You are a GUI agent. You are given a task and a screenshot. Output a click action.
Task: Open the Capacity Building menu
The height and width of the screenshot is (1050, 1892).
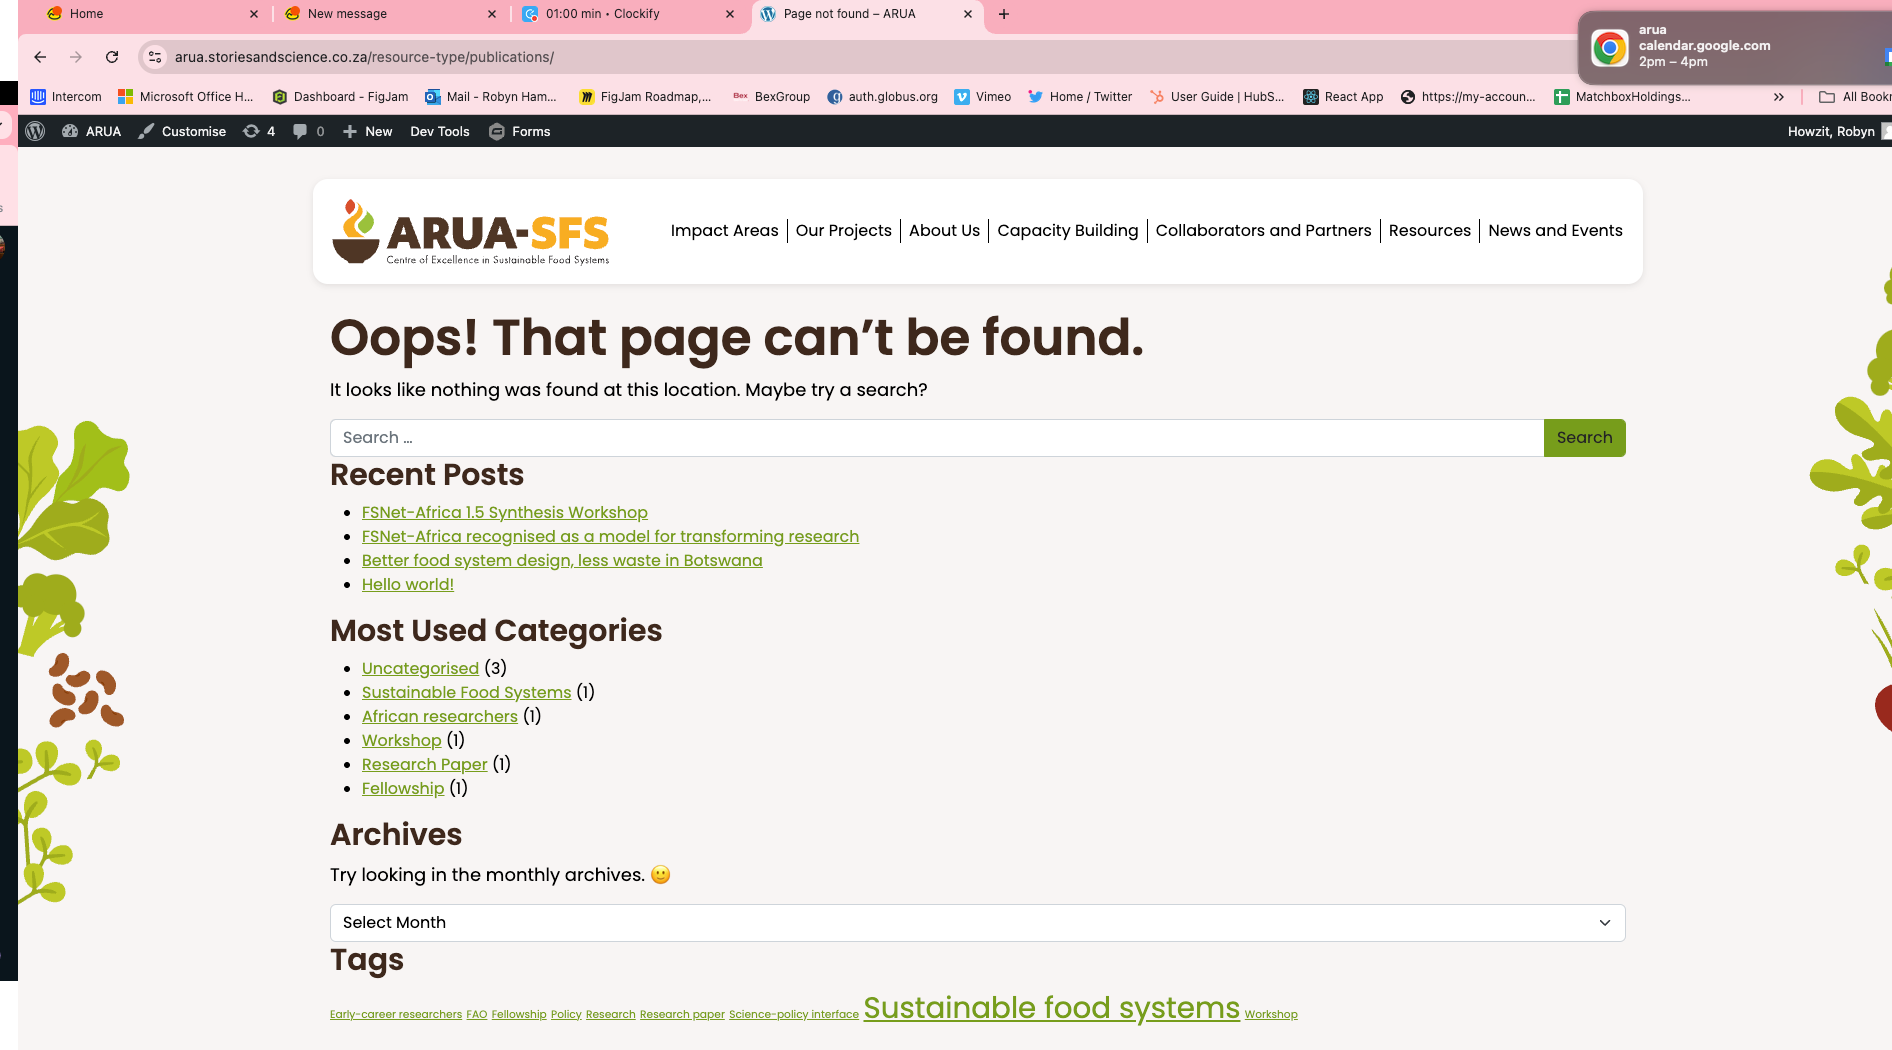(x=1067, y=230)
